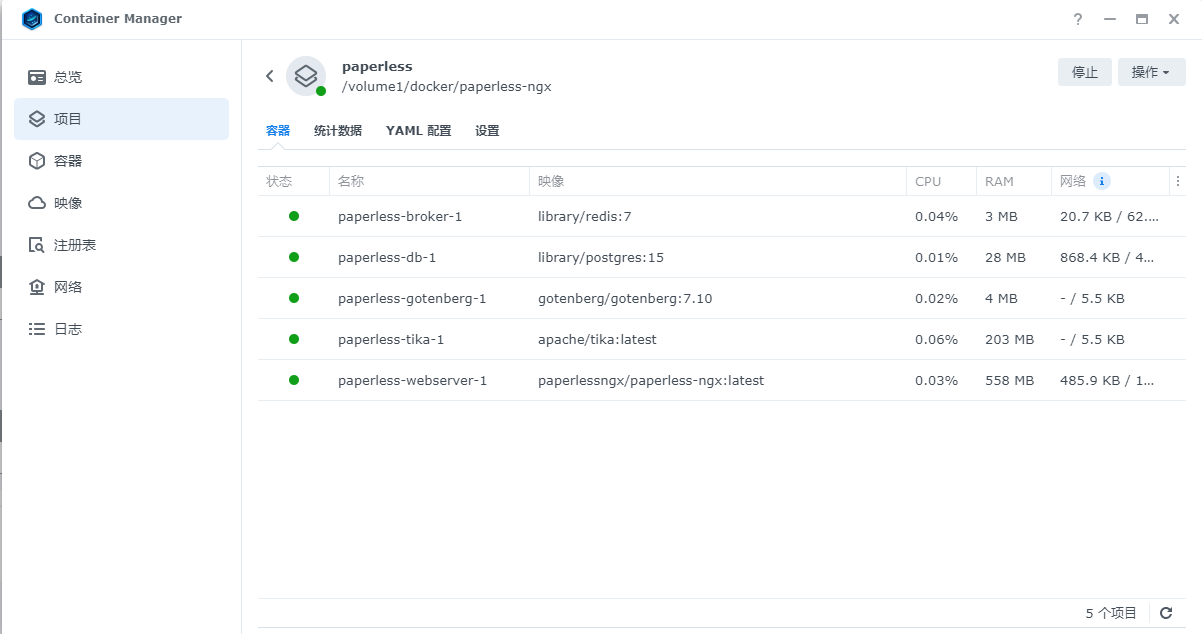1202x634 pixels.
Task: Open the column options three-dot menu
Action: click(x=1178, y=181)
